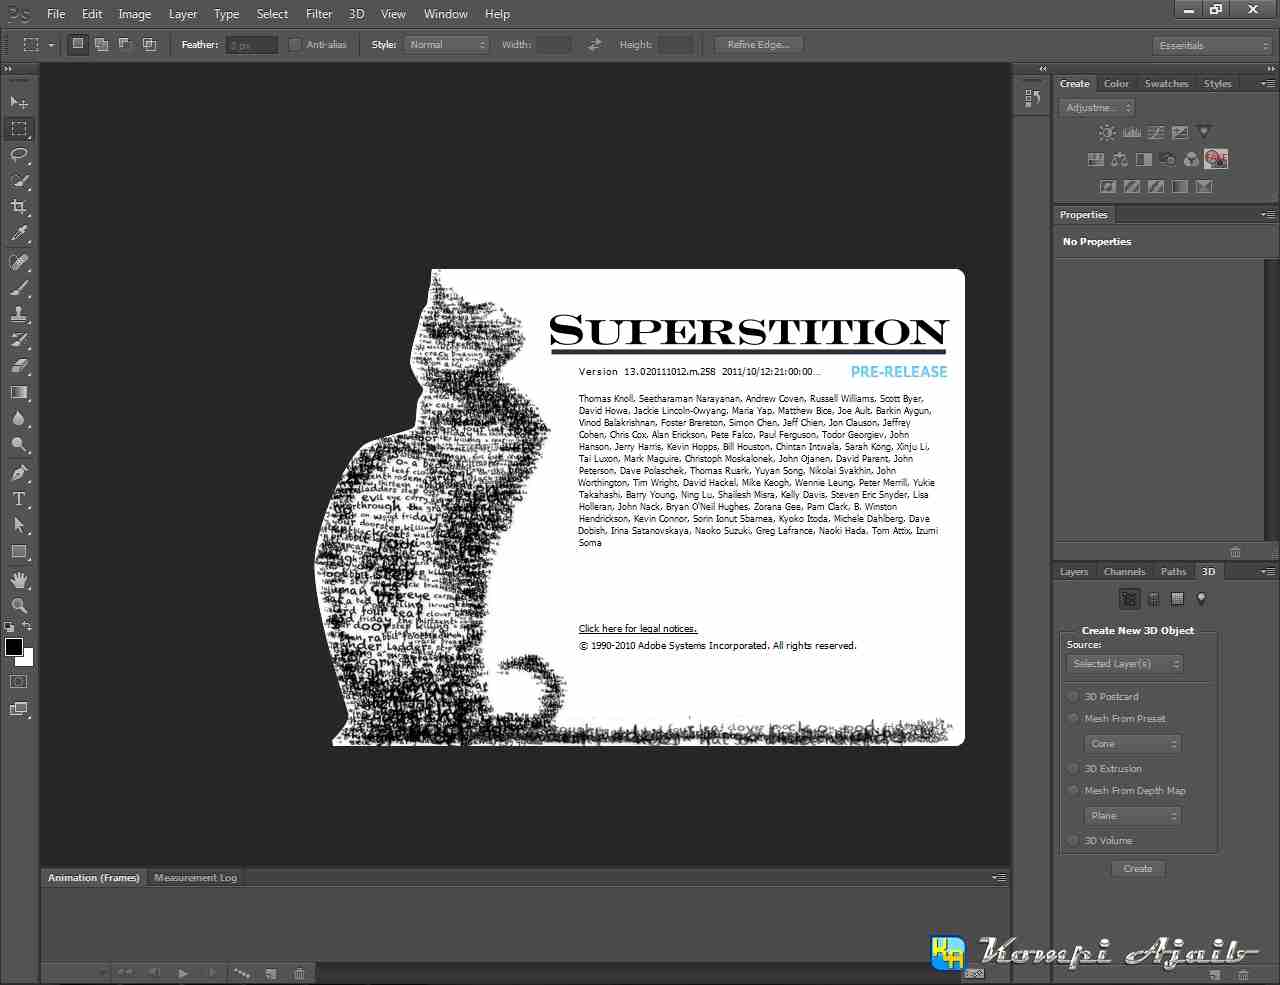Delete the selected animation frame
Image resolution: width=1280 pixels, height=985 pixels.
tap(299, 973)
